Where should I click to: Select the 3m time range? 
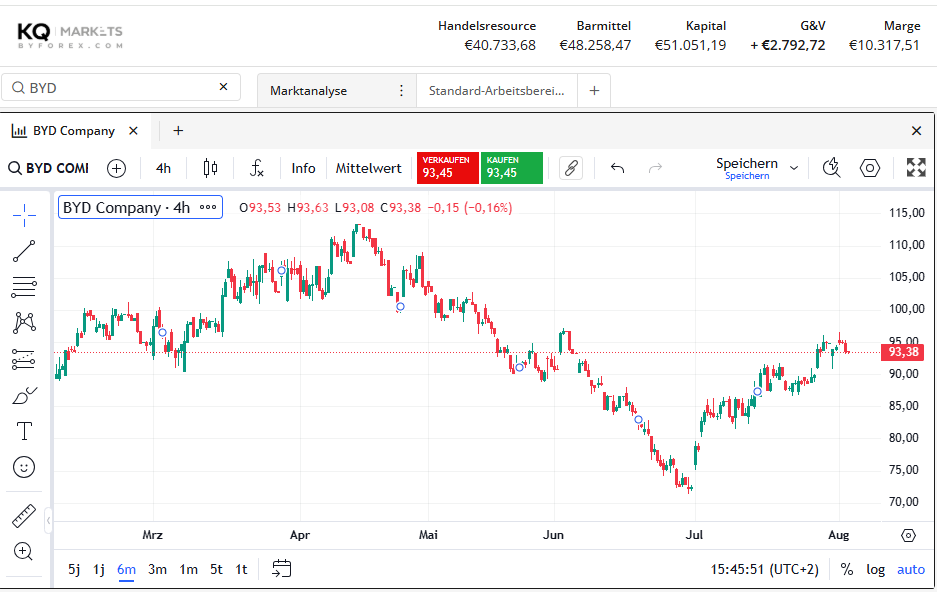(157, 569)
